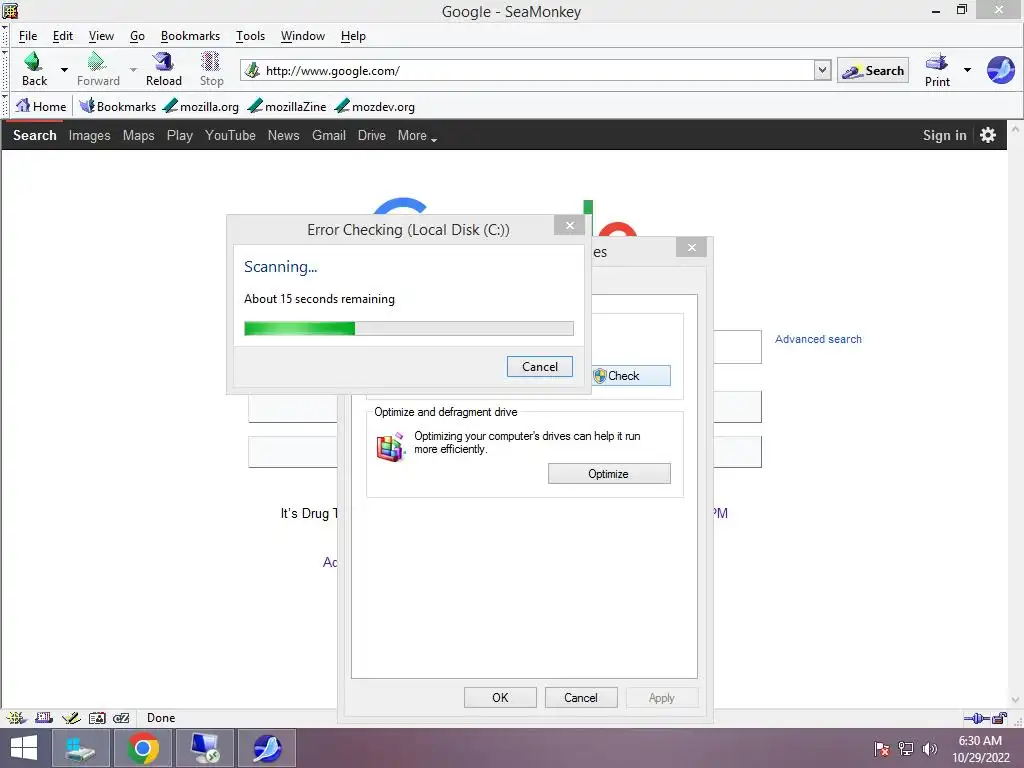The image size is (1024, 768).
Task: Click the Home bookmark toolbar button
Action: pos(40,106)
